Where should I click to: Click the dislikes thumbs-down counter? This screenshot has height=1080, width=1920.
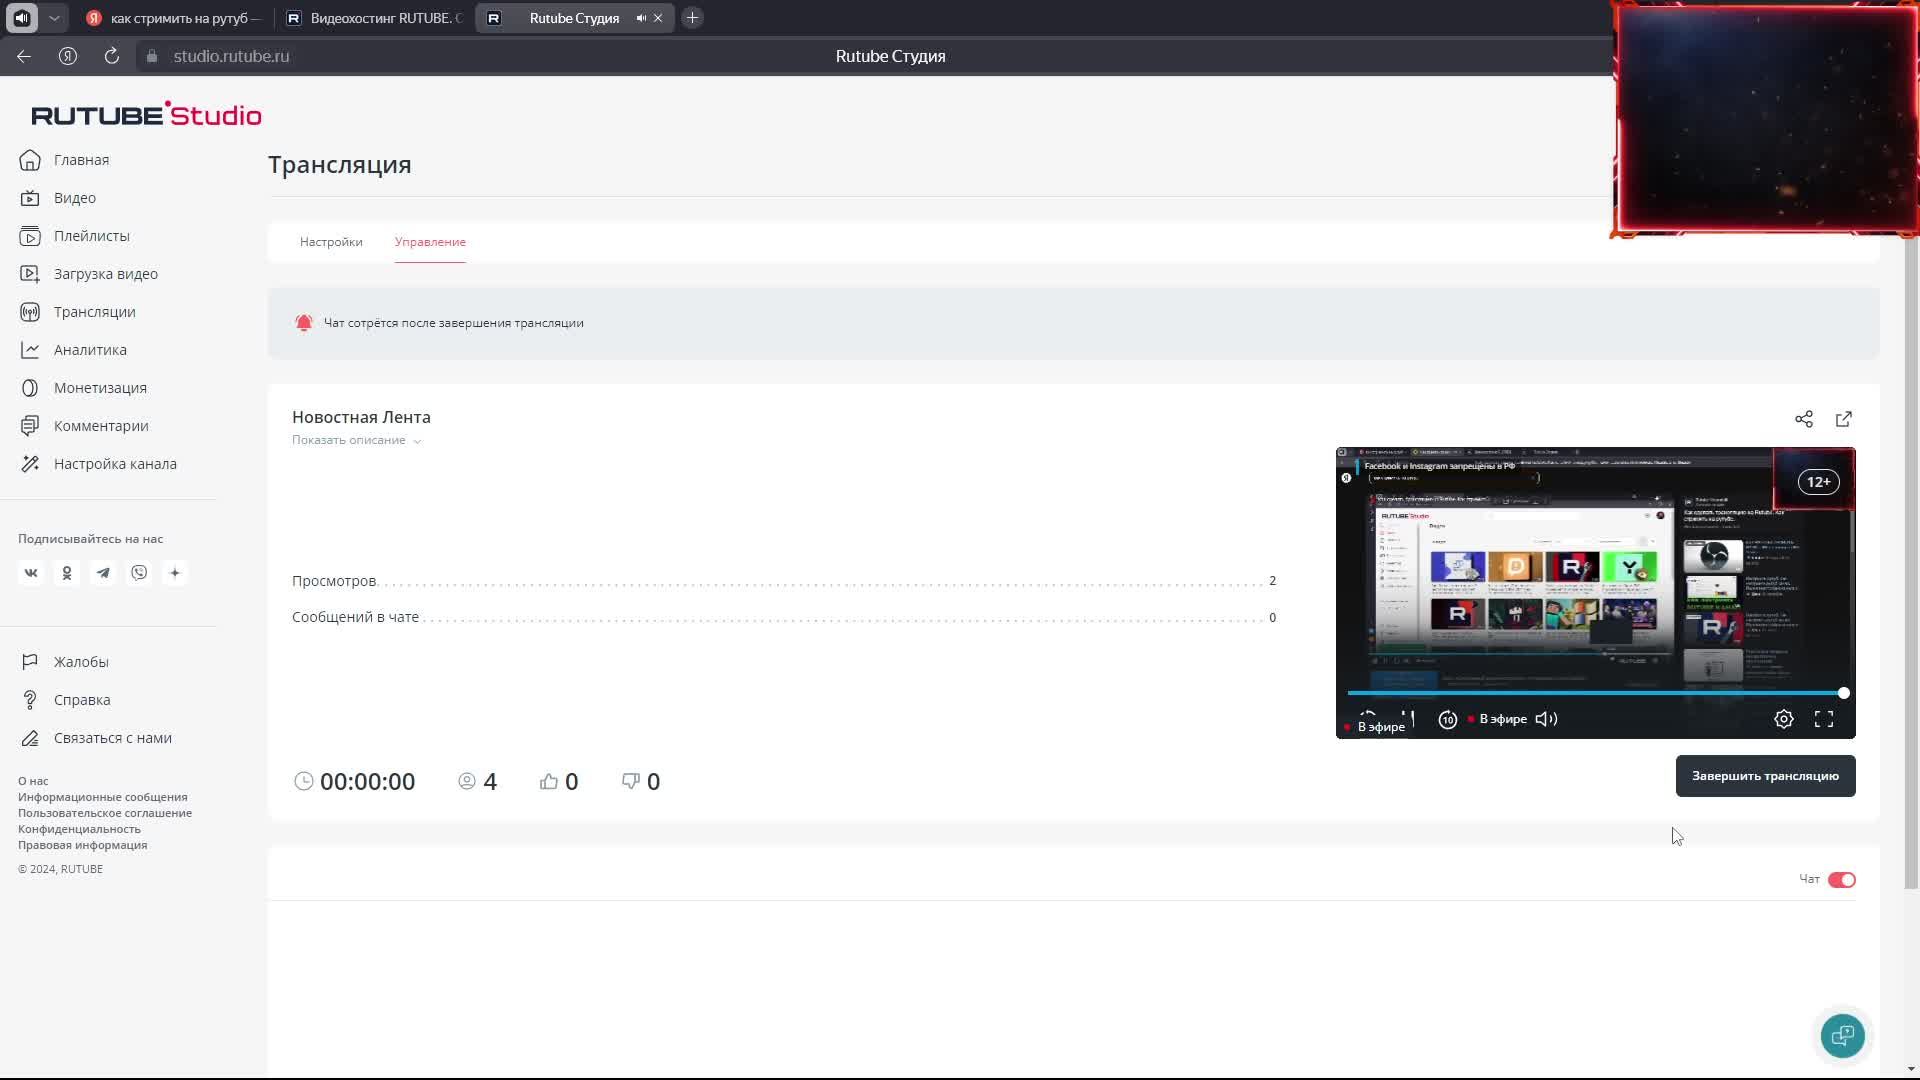(641, 782)
